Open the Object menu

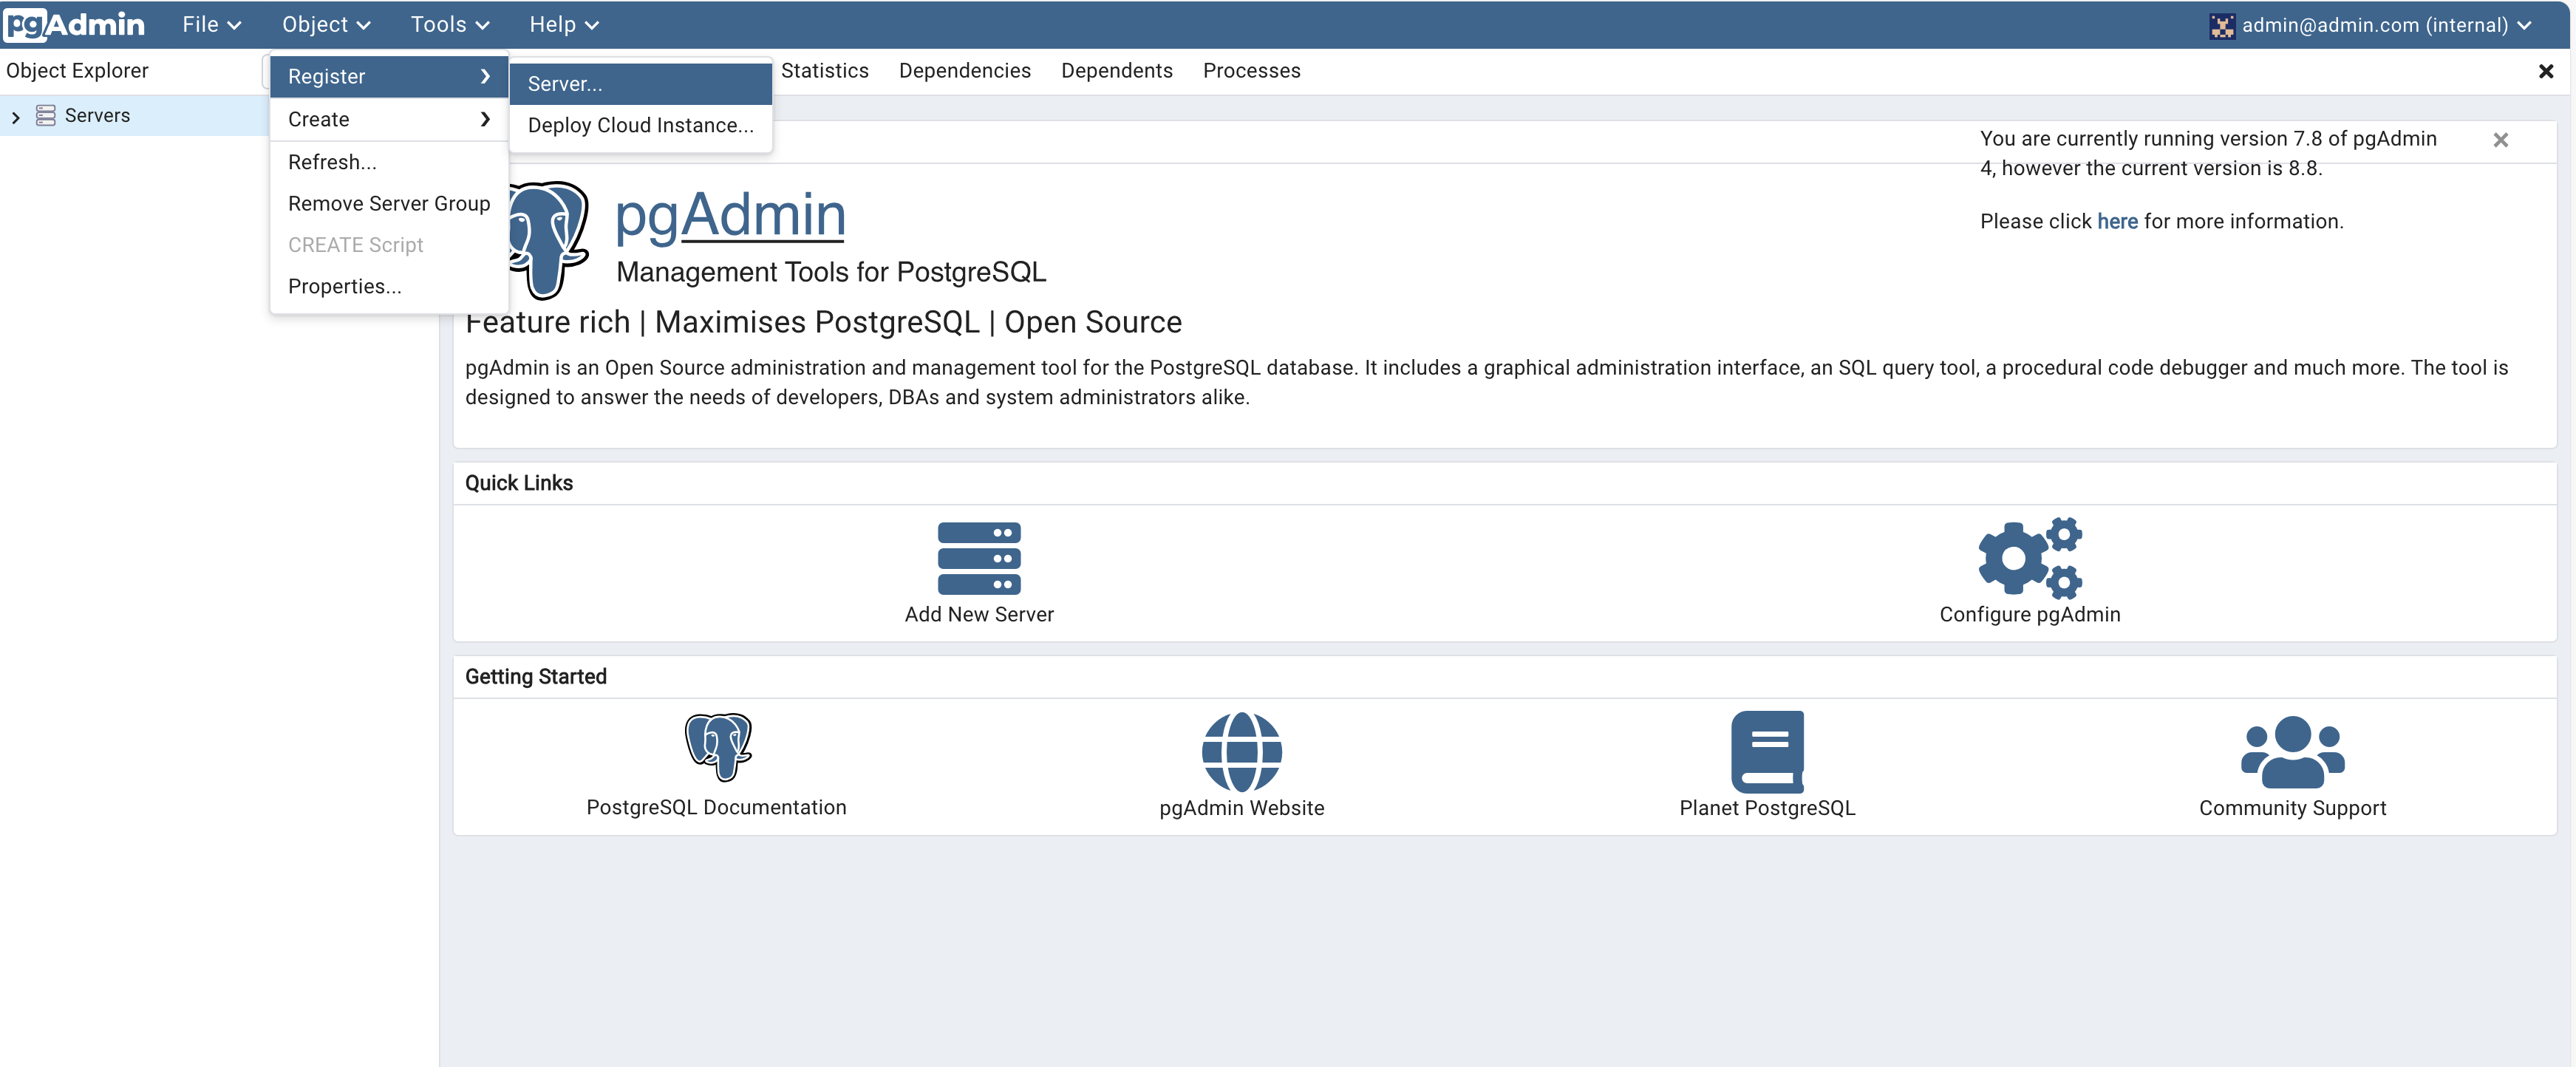pyautogui.click(x=326, y=24)
